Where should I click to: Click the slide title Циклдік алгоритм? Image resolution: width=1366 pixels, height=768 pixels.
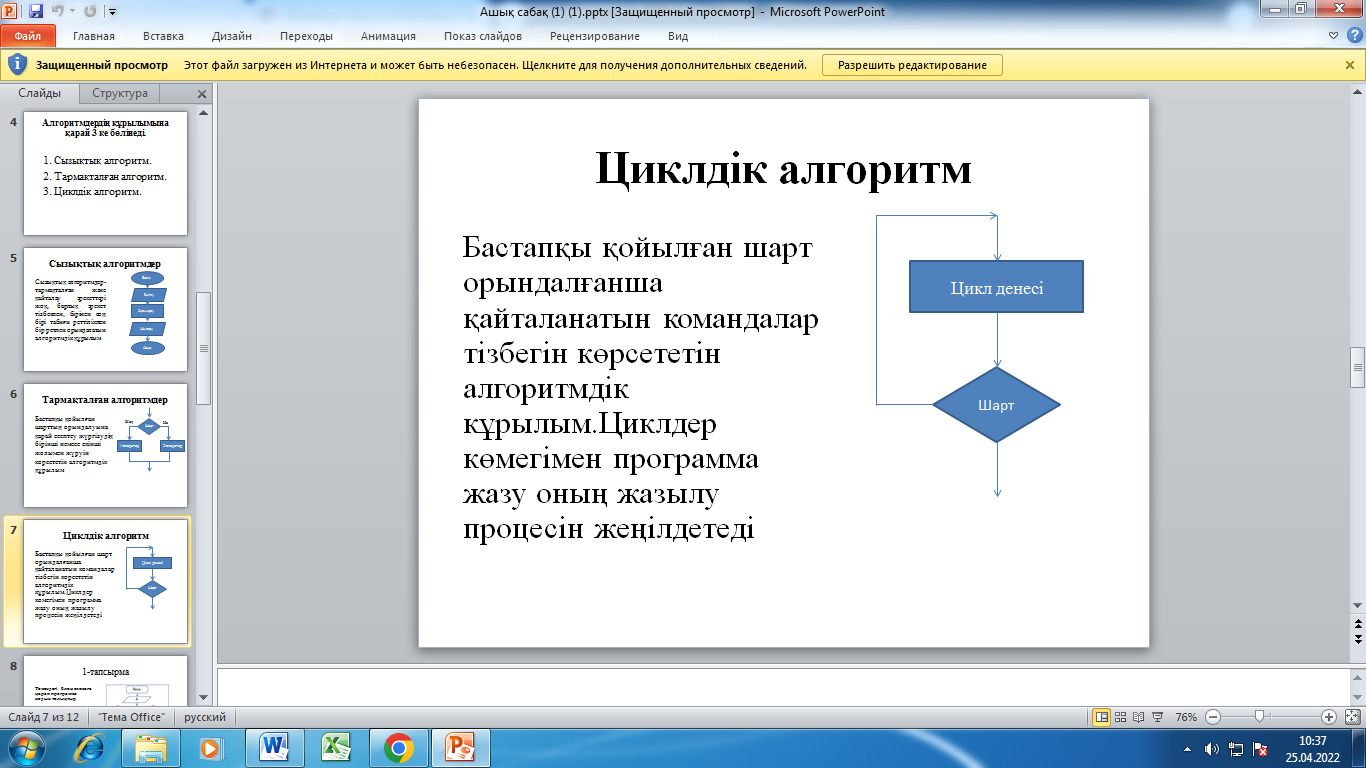783,167
